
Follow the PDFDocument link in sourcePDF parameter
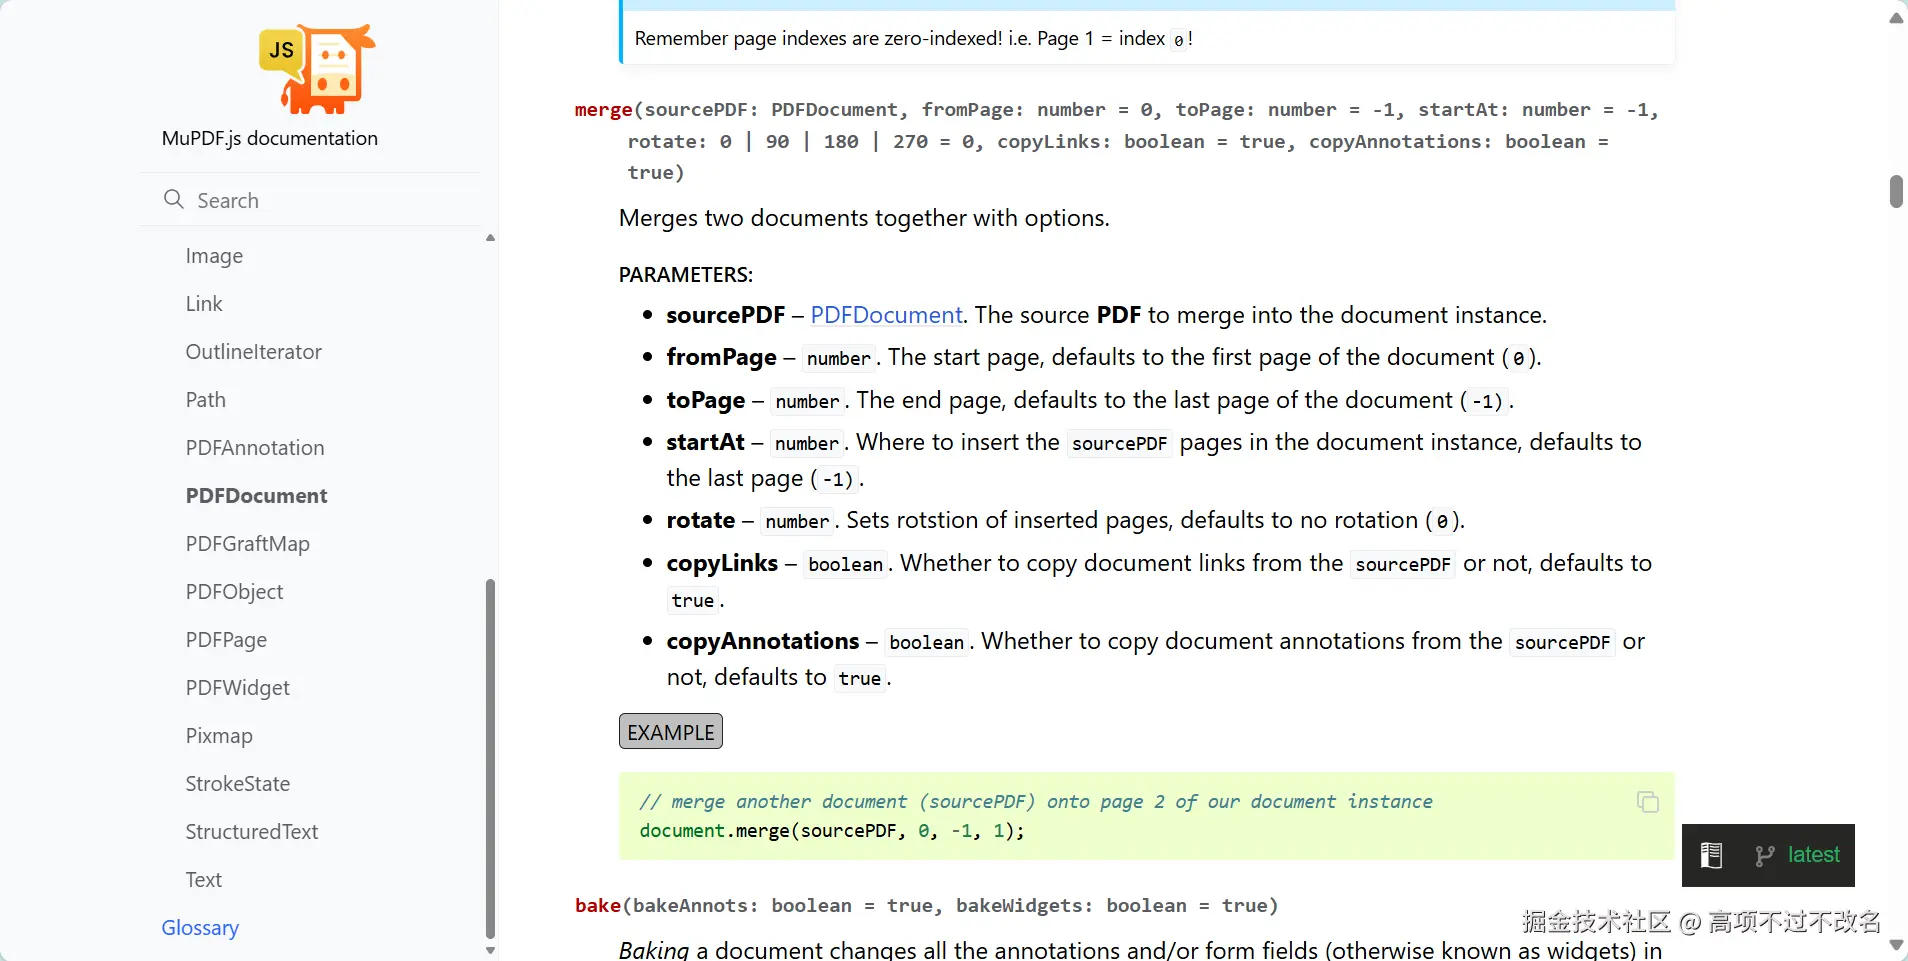click(x=886, y=315)
